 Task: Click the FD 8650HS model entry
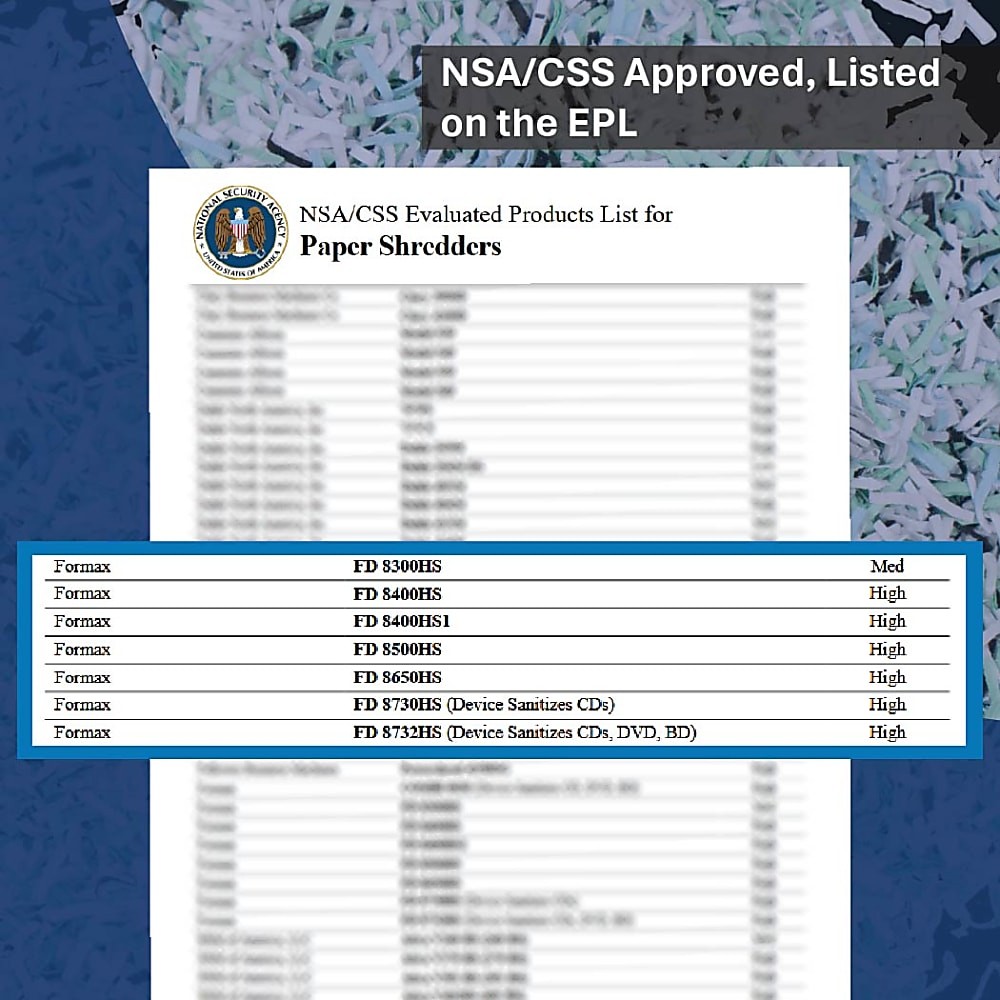click(397, 677)
